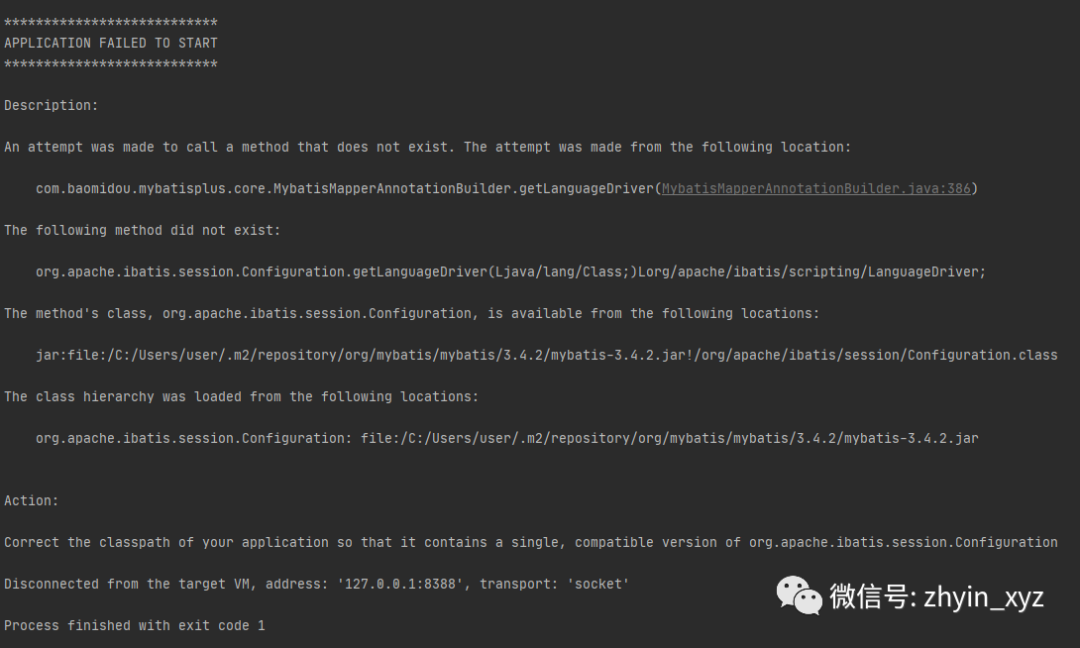Screen dimensions: 1080x648
Task: Click the 'Disconnected from the target VM' line
Action: pyautogui.click(x=316, y=584)
